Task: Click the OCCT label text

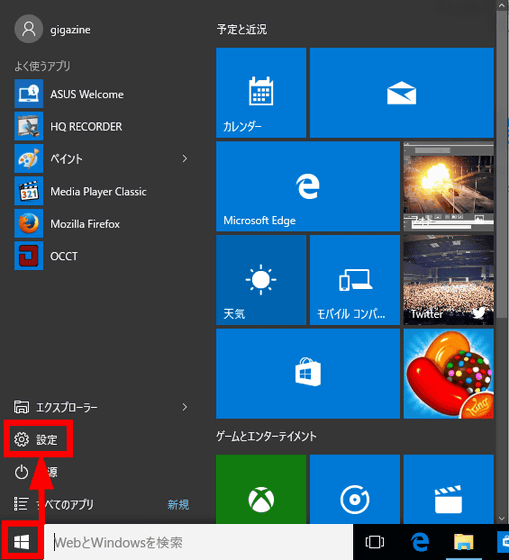Action: [64, 256]
